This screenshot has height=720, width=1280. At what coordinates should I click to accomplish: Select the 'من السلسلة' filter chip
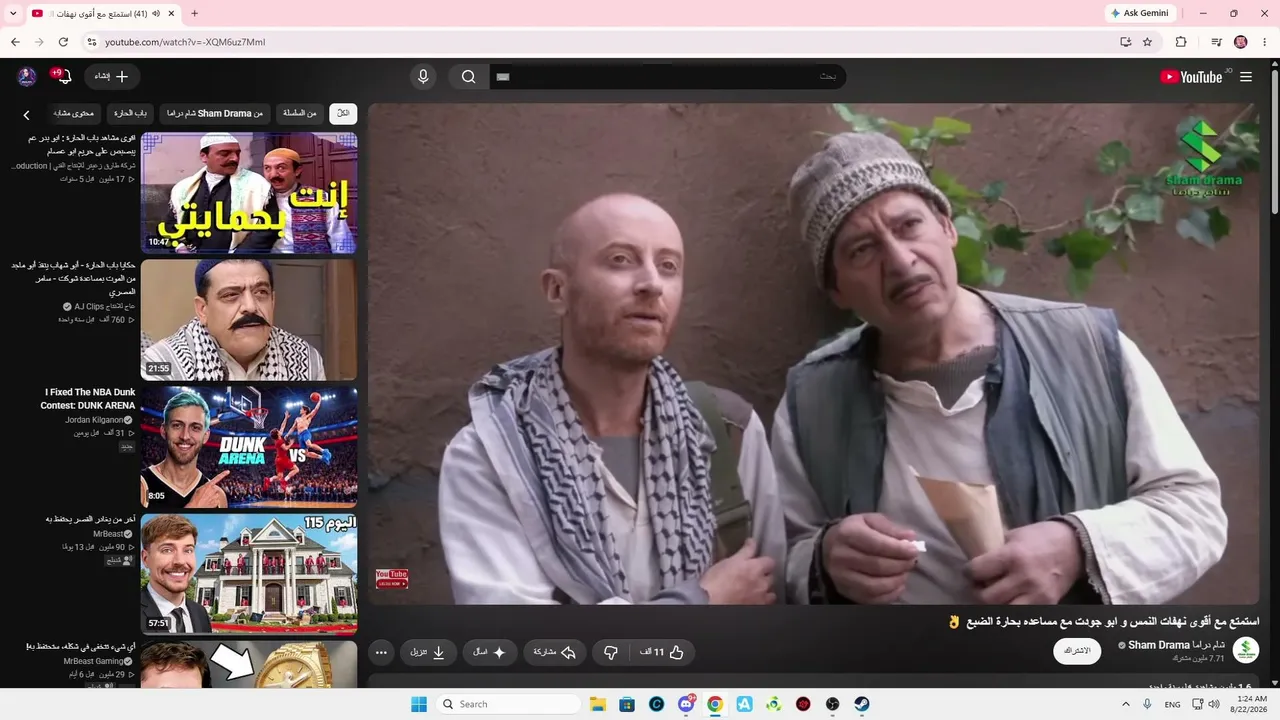coord(299,114)
